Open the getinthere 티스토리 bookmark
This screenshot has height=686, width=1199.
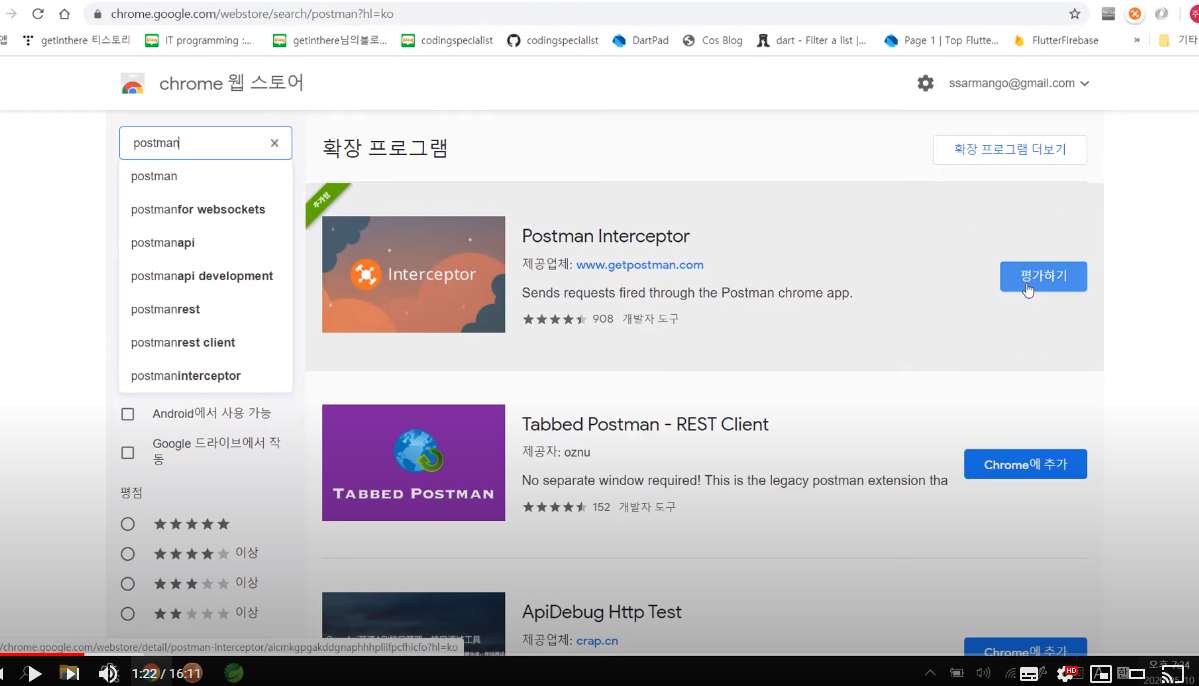[76, 41]
